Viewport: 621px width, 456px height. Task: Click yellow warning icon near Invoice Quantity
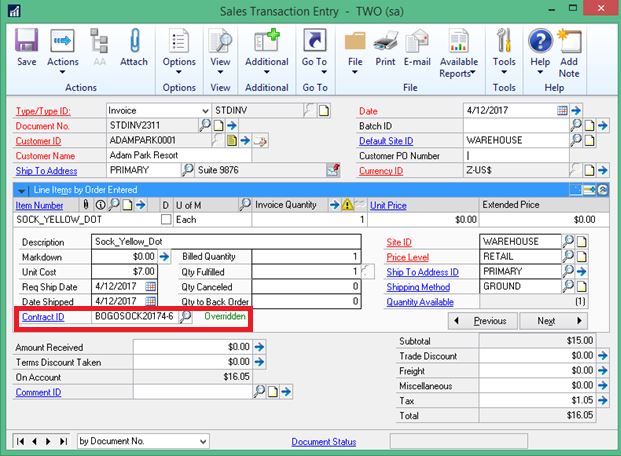347,205
